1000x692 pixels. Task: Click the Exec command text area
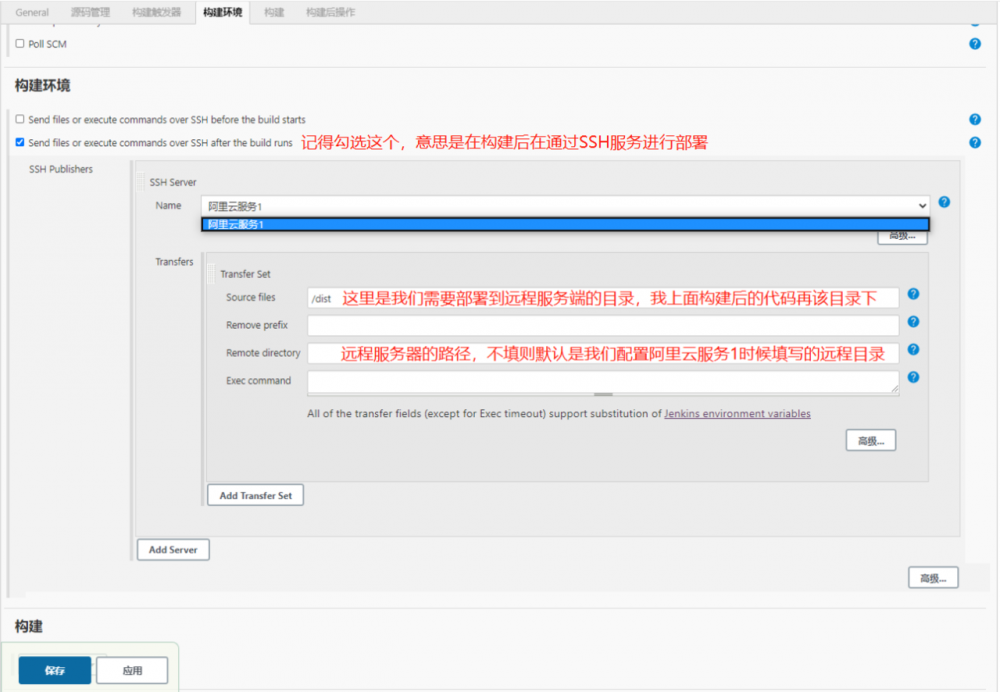click(x=603, y=381)
